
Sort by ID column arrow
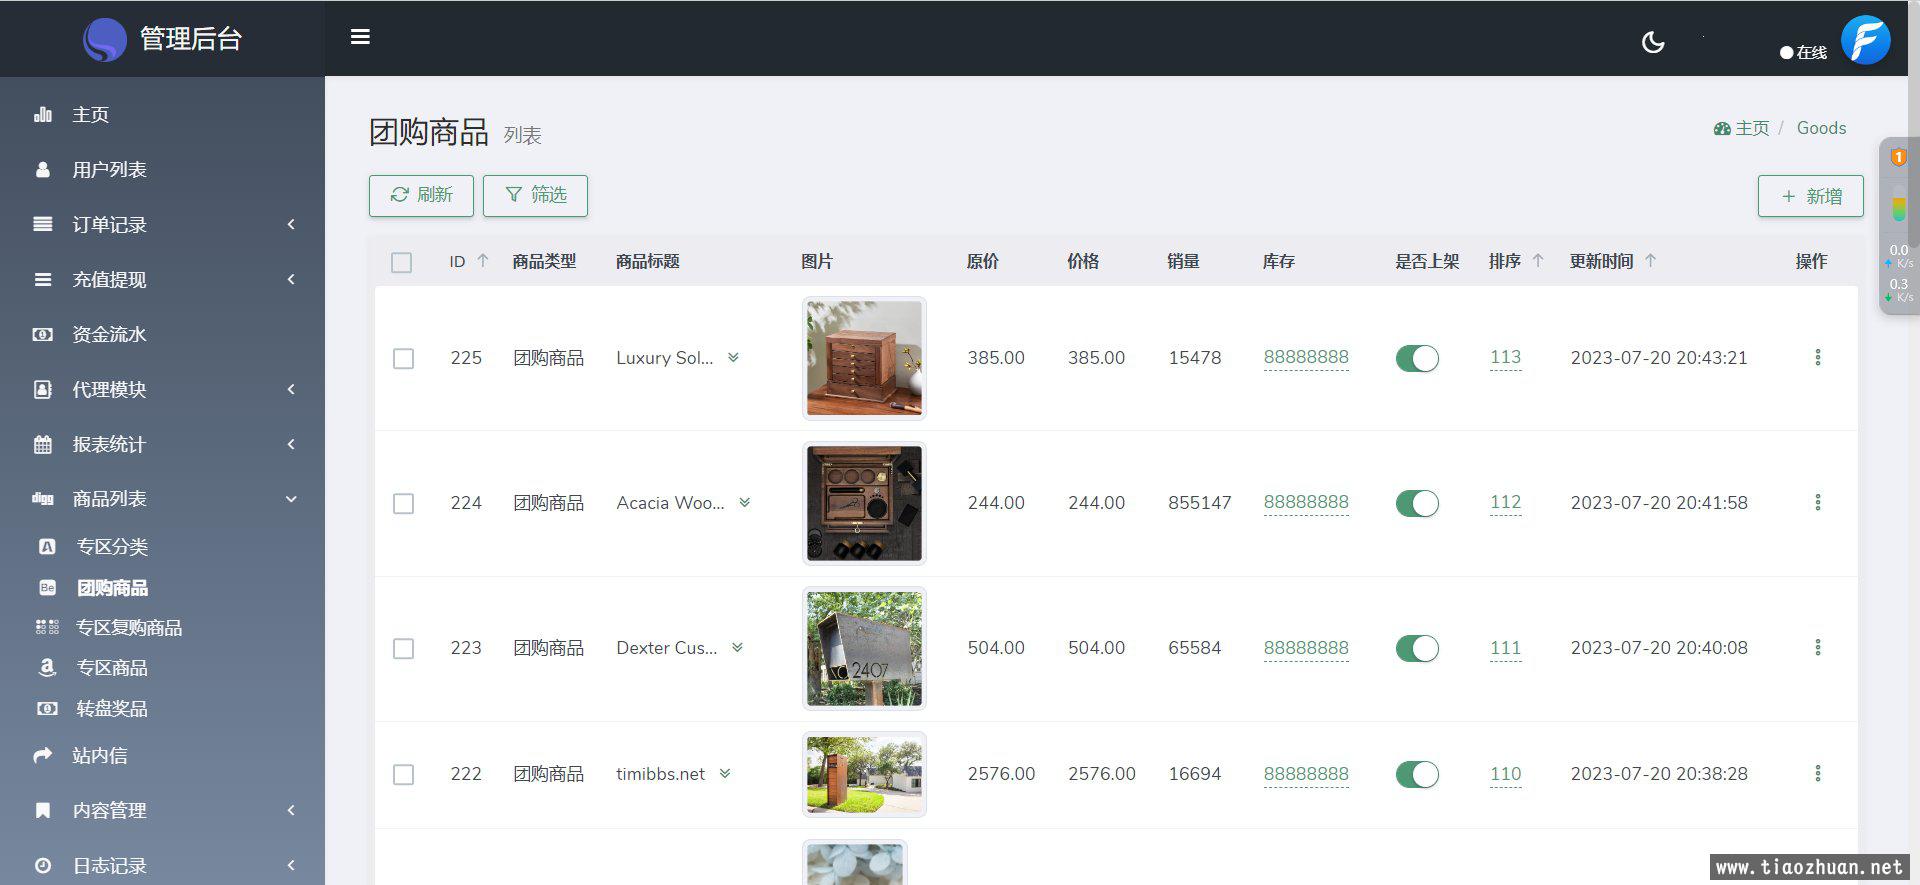point(483,261)
